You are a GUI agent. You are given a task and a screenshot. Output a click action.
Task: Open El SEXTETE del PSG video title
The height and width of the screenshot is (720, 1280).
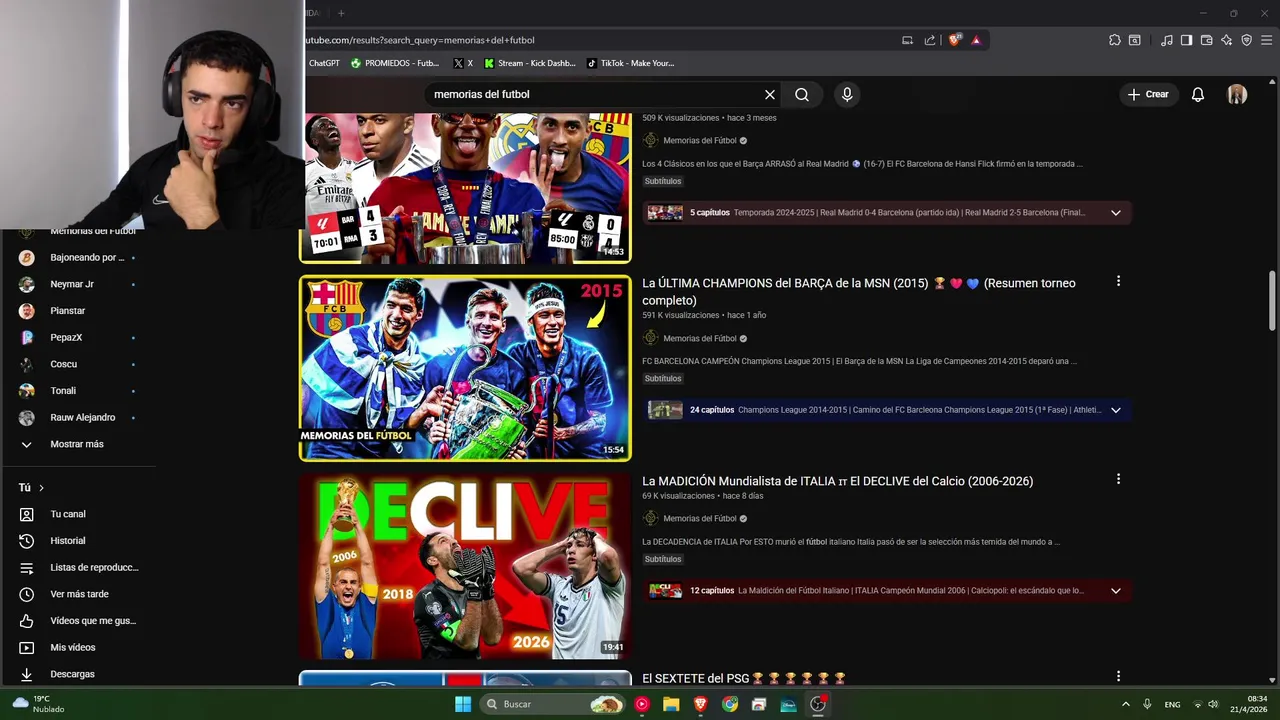pyautogui.click(x=744, y=678)
